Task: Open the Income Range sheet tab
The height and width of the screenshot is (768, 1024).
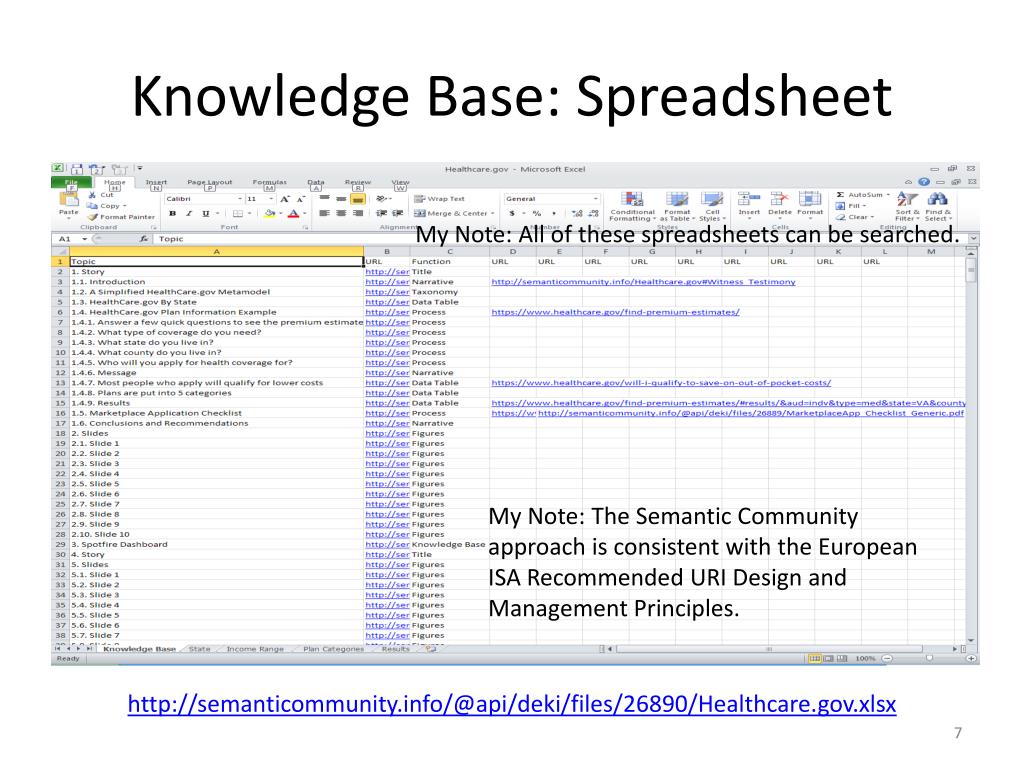Action: [x=255, y=649]
